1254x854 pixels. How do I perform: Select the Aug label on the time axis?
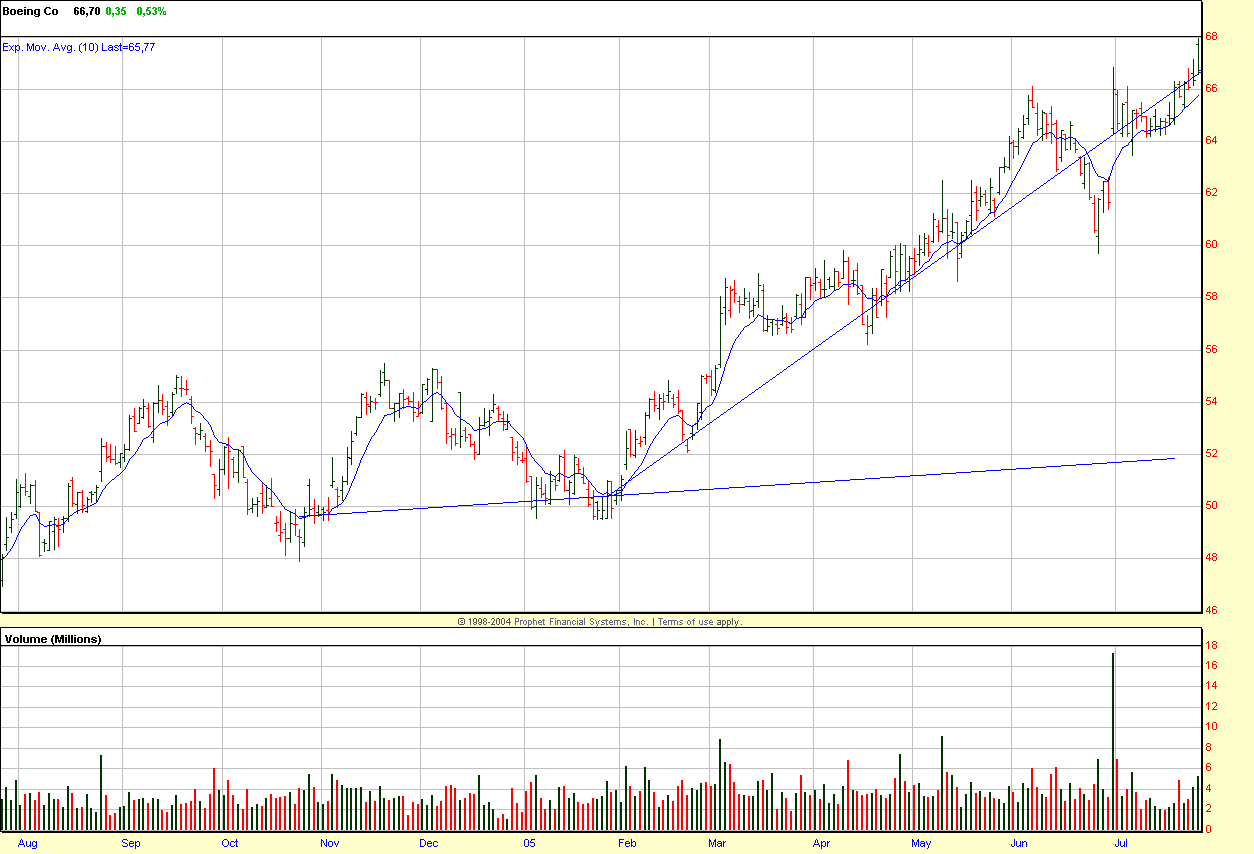coord(28,843)
